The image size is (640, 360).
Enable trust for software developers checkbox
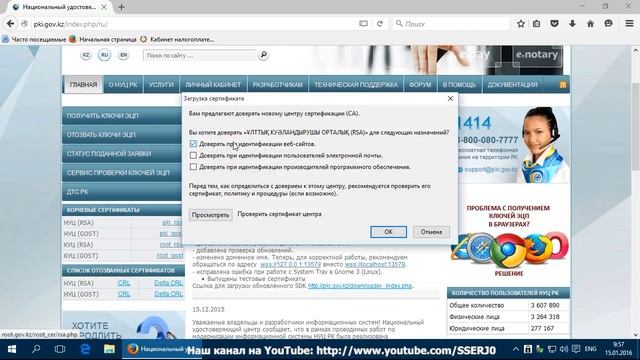pos(193,167)
